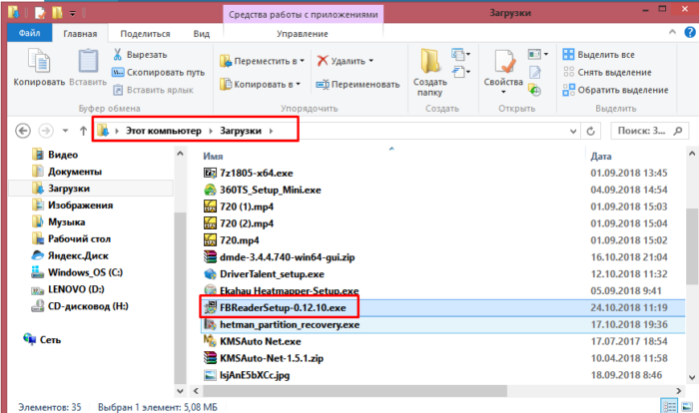The image size is (699, 413).
Task: Switch to Large icons view in status bar
Action: click(687, 406)
